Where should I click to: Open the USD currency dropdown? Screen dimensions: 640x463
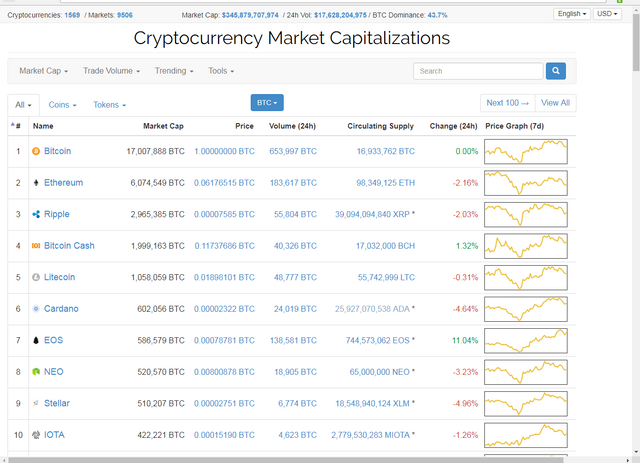[607, 14]
